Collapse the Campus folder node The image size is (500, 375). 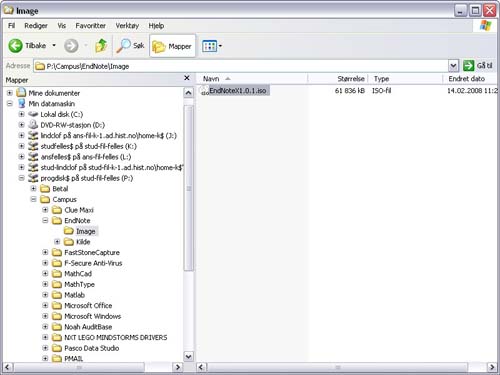(x=33, y=199)
